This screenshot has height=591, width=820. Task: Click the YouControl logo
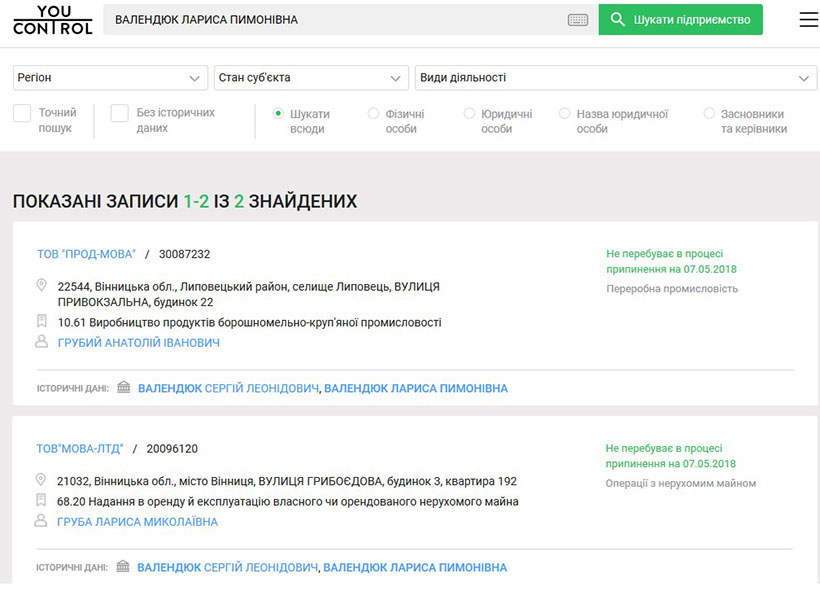pos(52,20)
